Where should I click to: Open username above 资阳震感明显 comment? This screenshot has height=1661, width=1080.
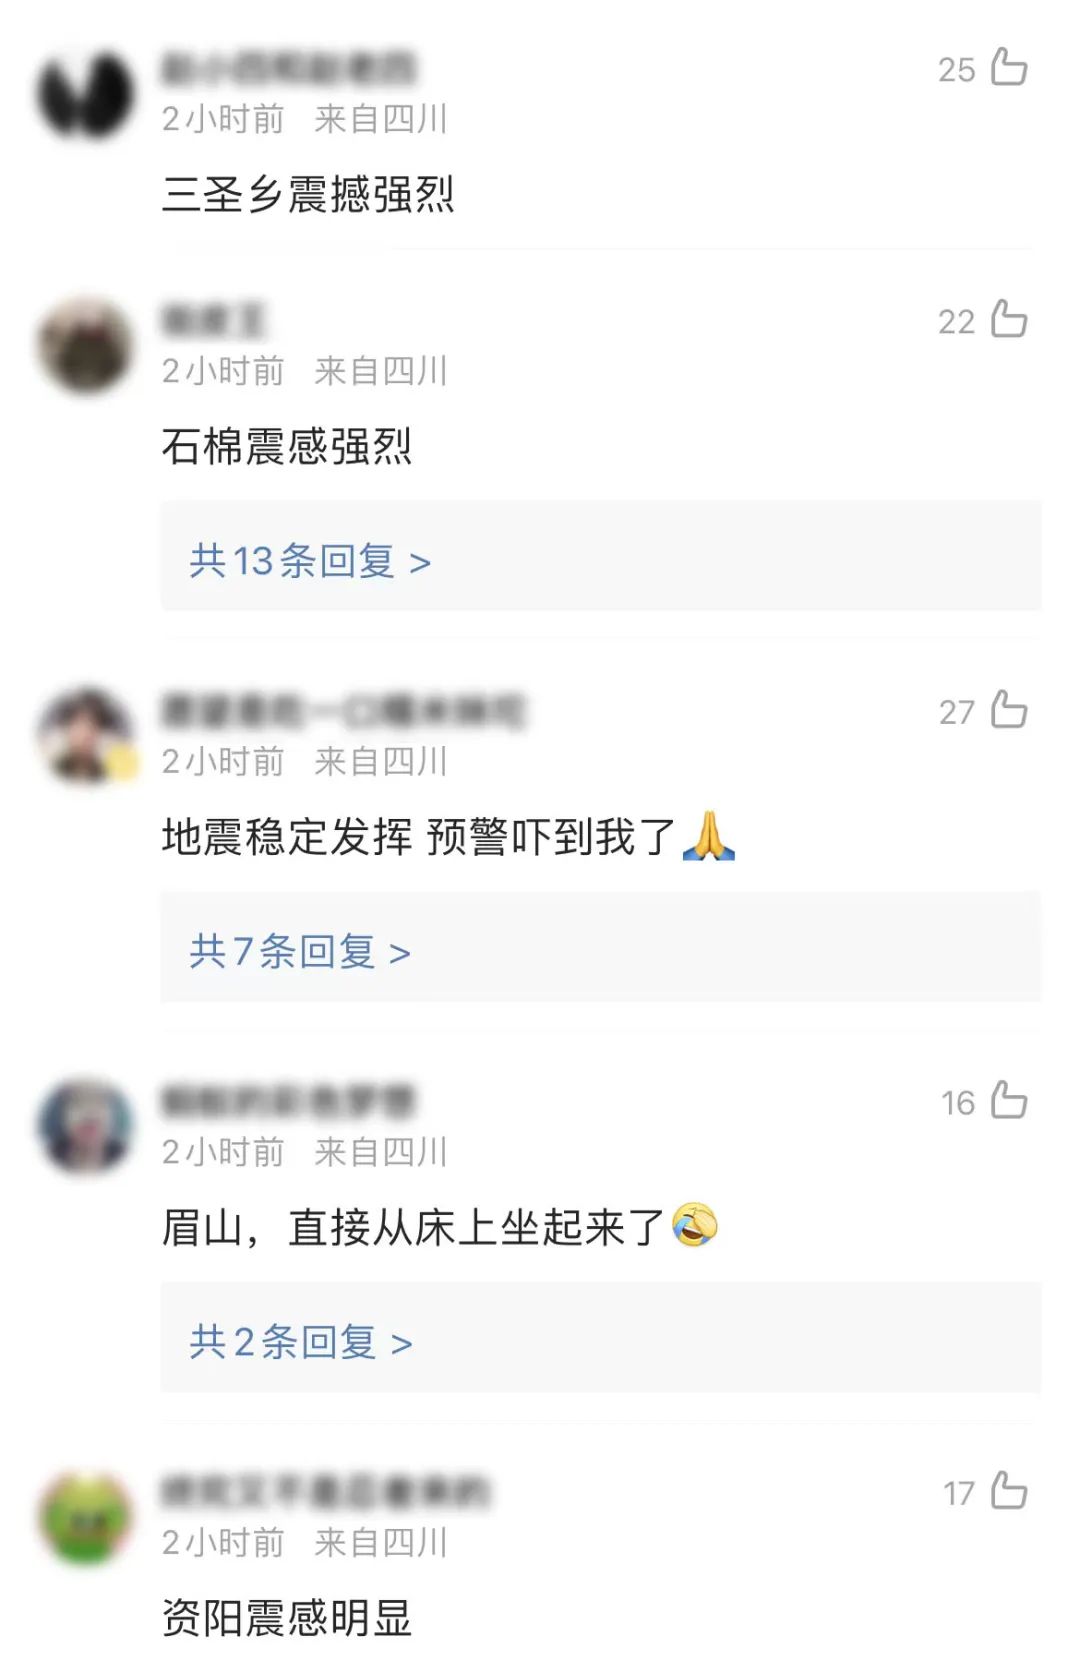pyautogui.click(x=326, y=1492)
